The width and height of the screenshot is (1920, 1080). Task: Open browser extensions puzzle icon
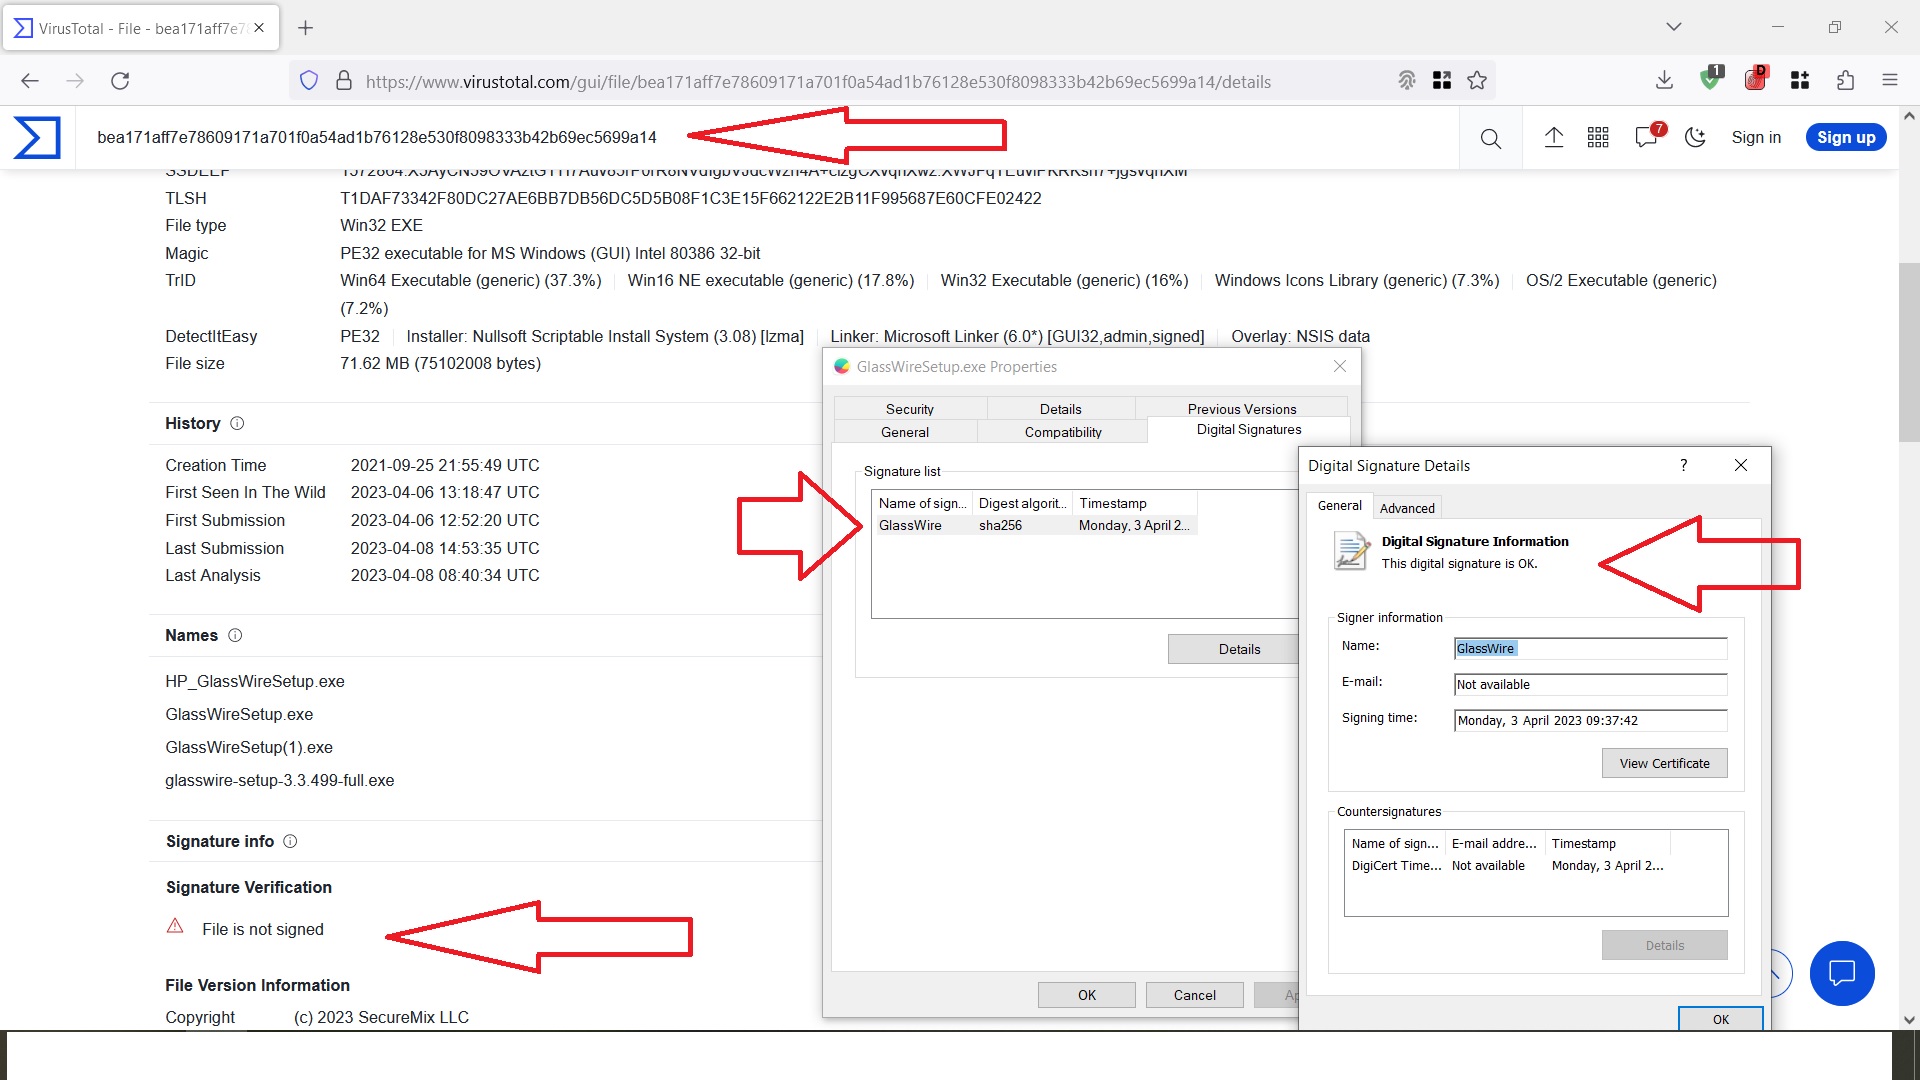pyautogui.click(x=1845, y=81)
